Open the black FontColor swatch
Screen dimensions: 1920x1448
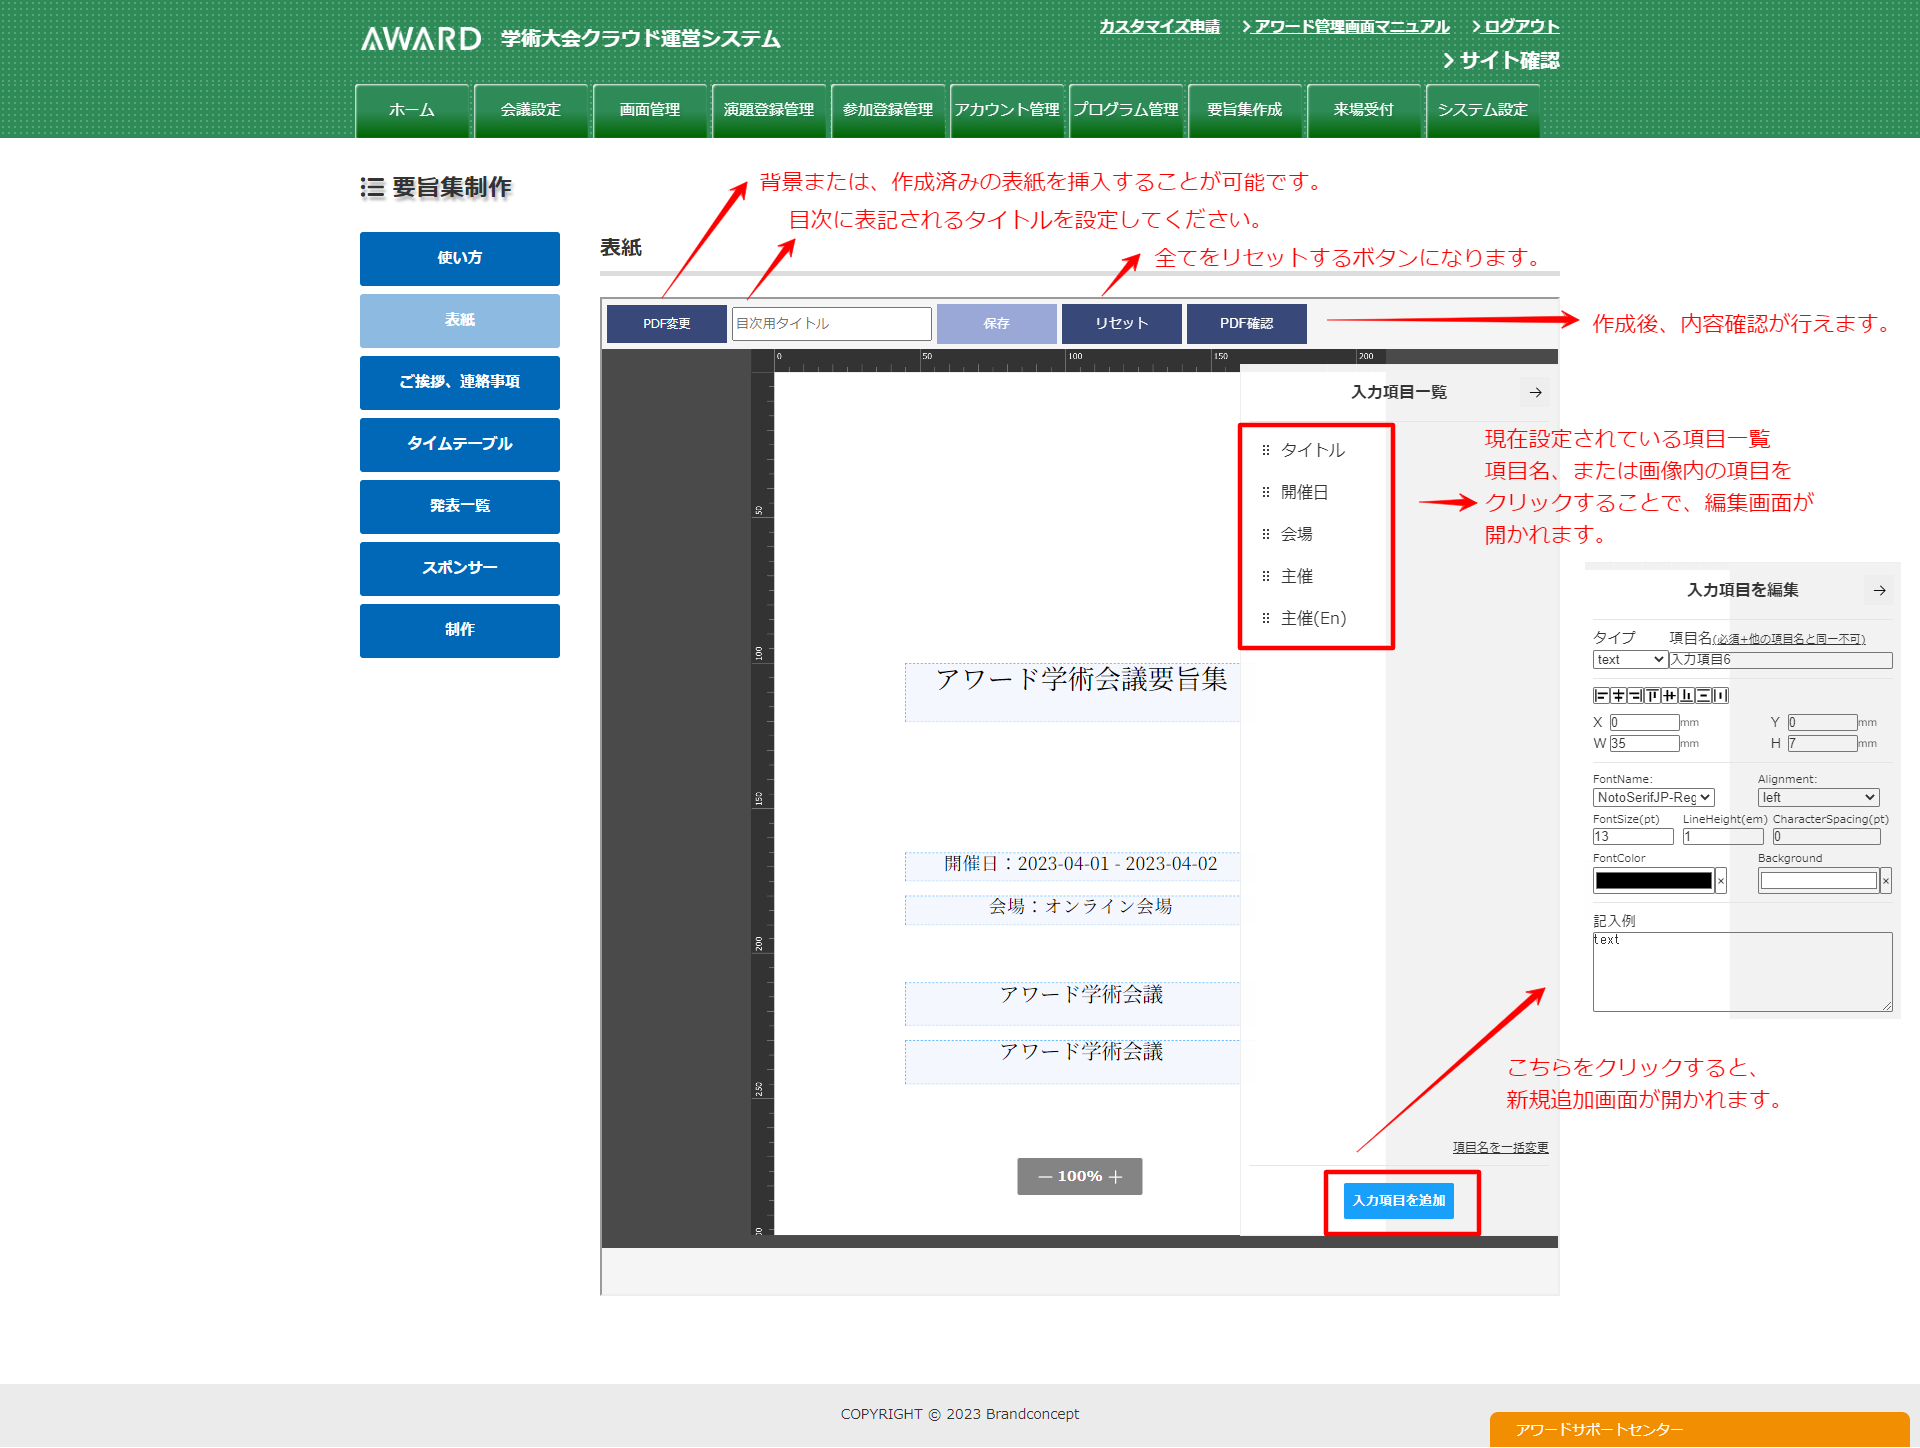tap(1653, 881)
